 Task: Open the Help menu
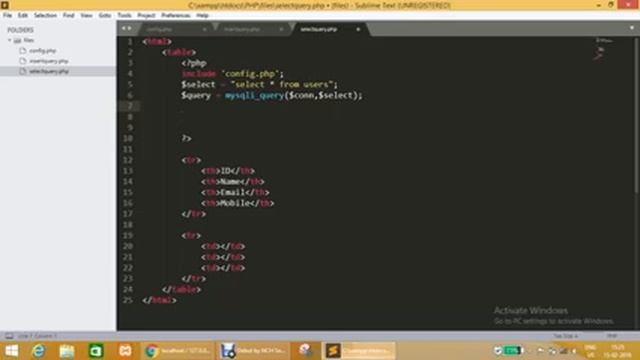202,16
